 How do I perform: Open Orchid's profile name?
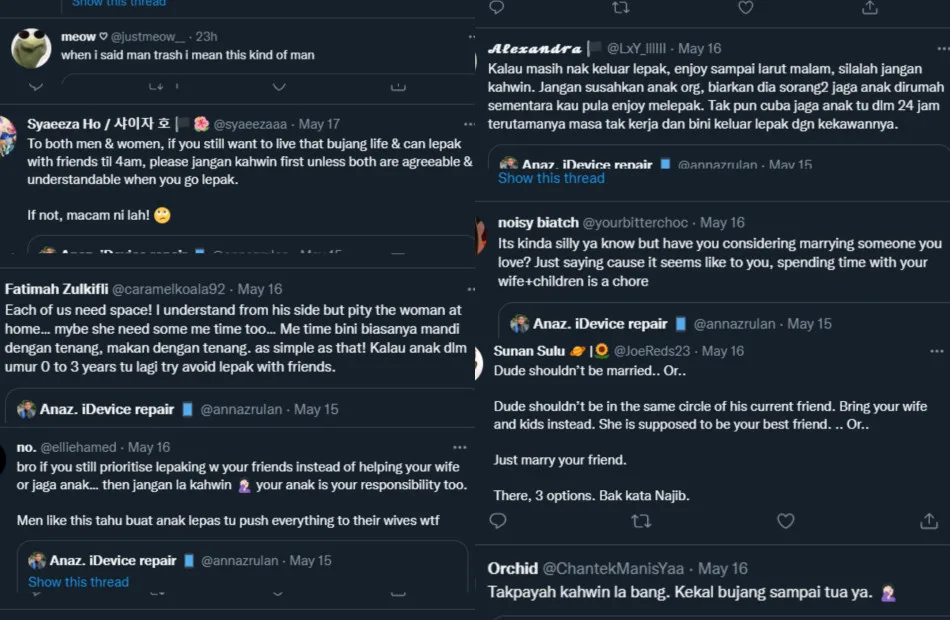(513, 568)
